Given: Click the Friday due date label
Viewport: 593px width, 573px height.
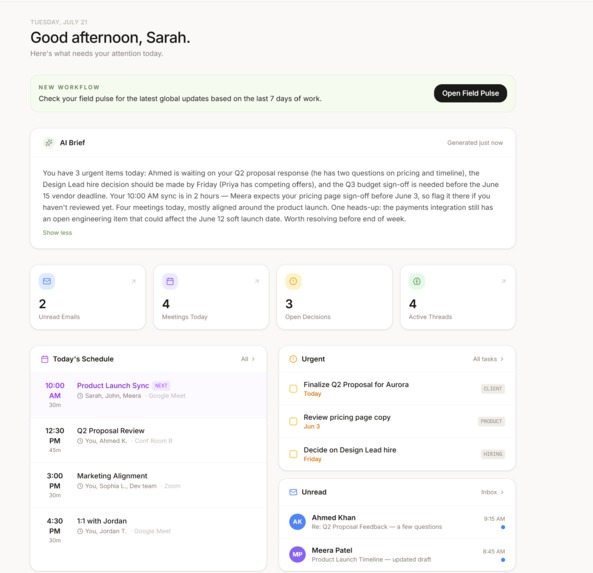Looking at the screenshot, I should click(312, 459).
